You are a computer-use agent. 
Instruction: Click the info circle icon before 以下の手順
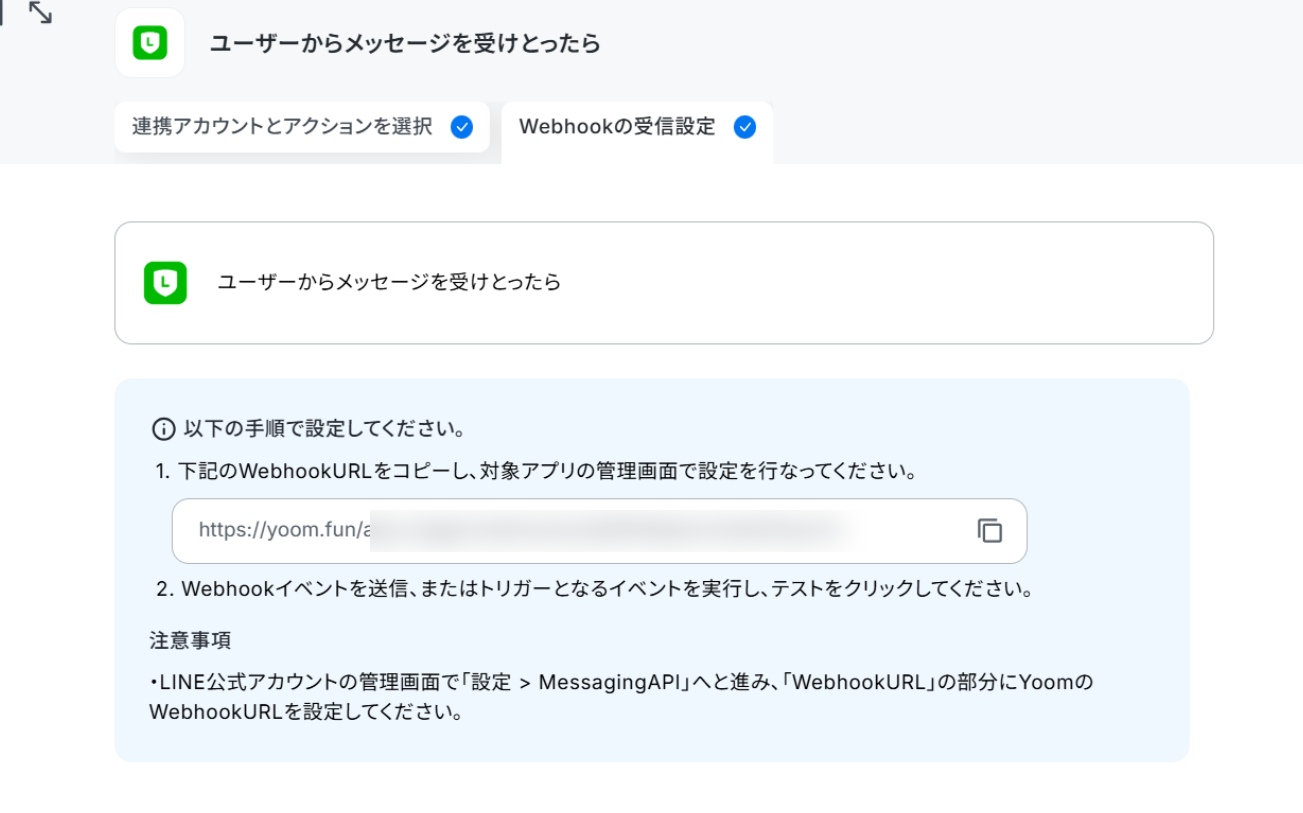(x=163, y=430)
